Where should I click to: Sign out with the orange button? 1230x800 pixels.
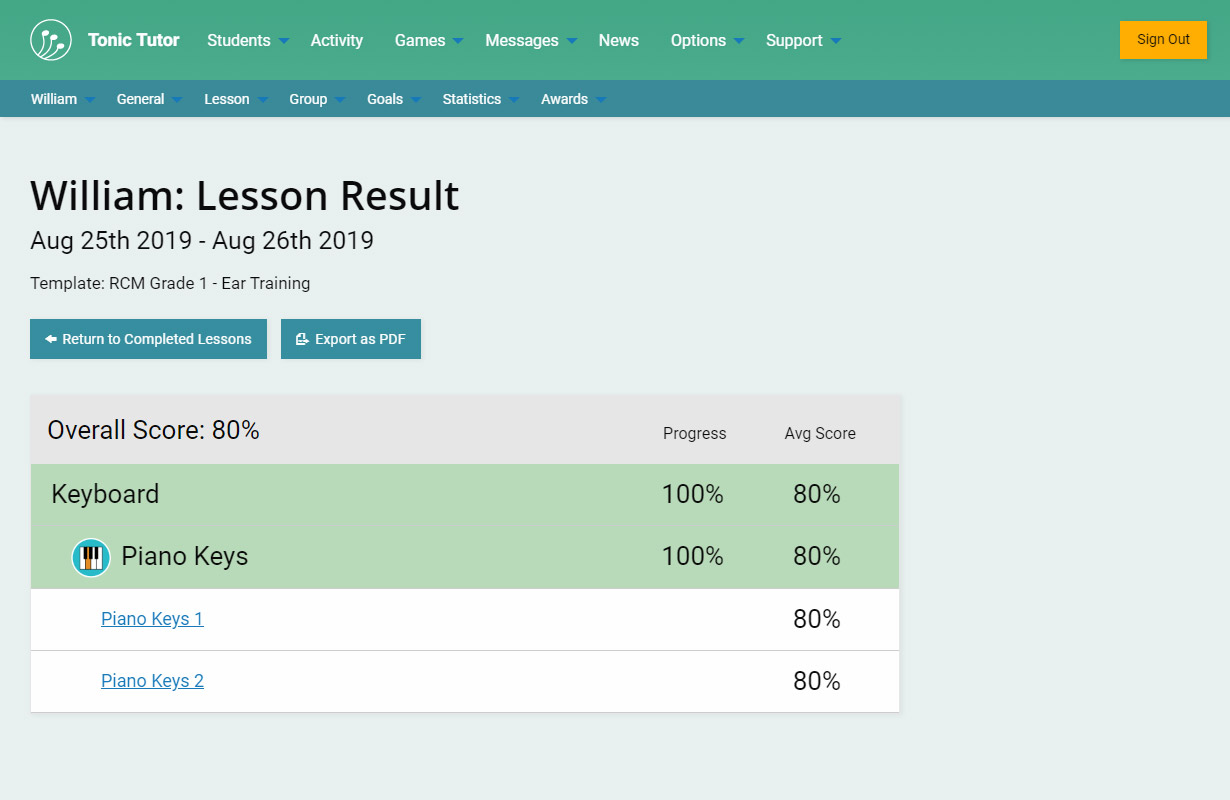coord(1163,40)
